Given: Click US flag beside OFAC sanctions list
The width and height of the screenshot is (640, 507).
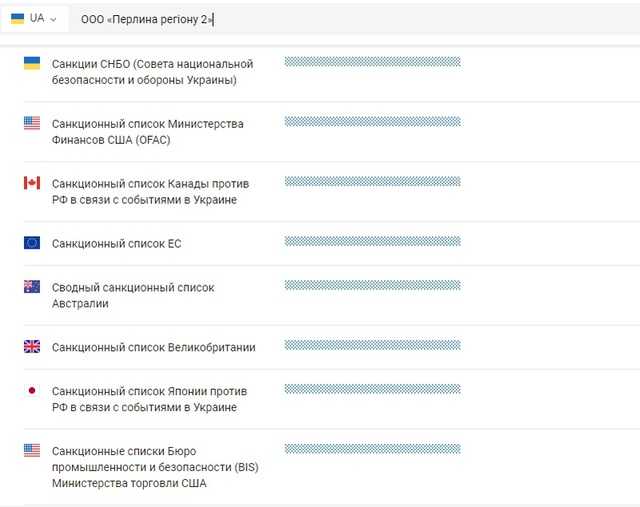Looking at the screenshot, I should click(32, 123).
